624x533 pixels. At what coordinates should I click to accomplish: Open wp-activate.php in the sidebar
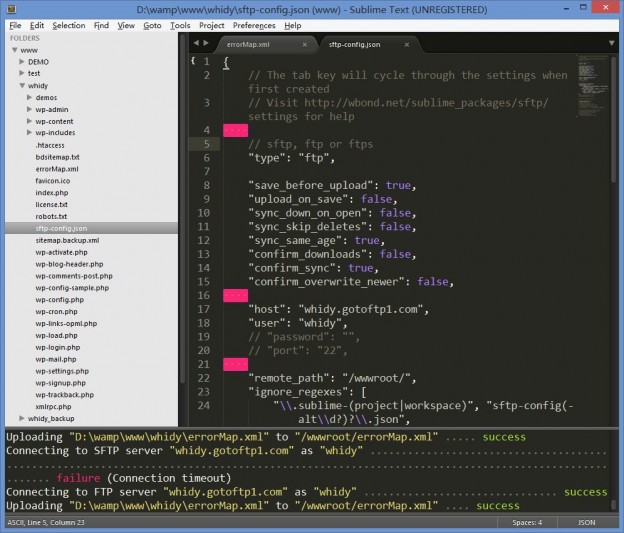[61, 252]
